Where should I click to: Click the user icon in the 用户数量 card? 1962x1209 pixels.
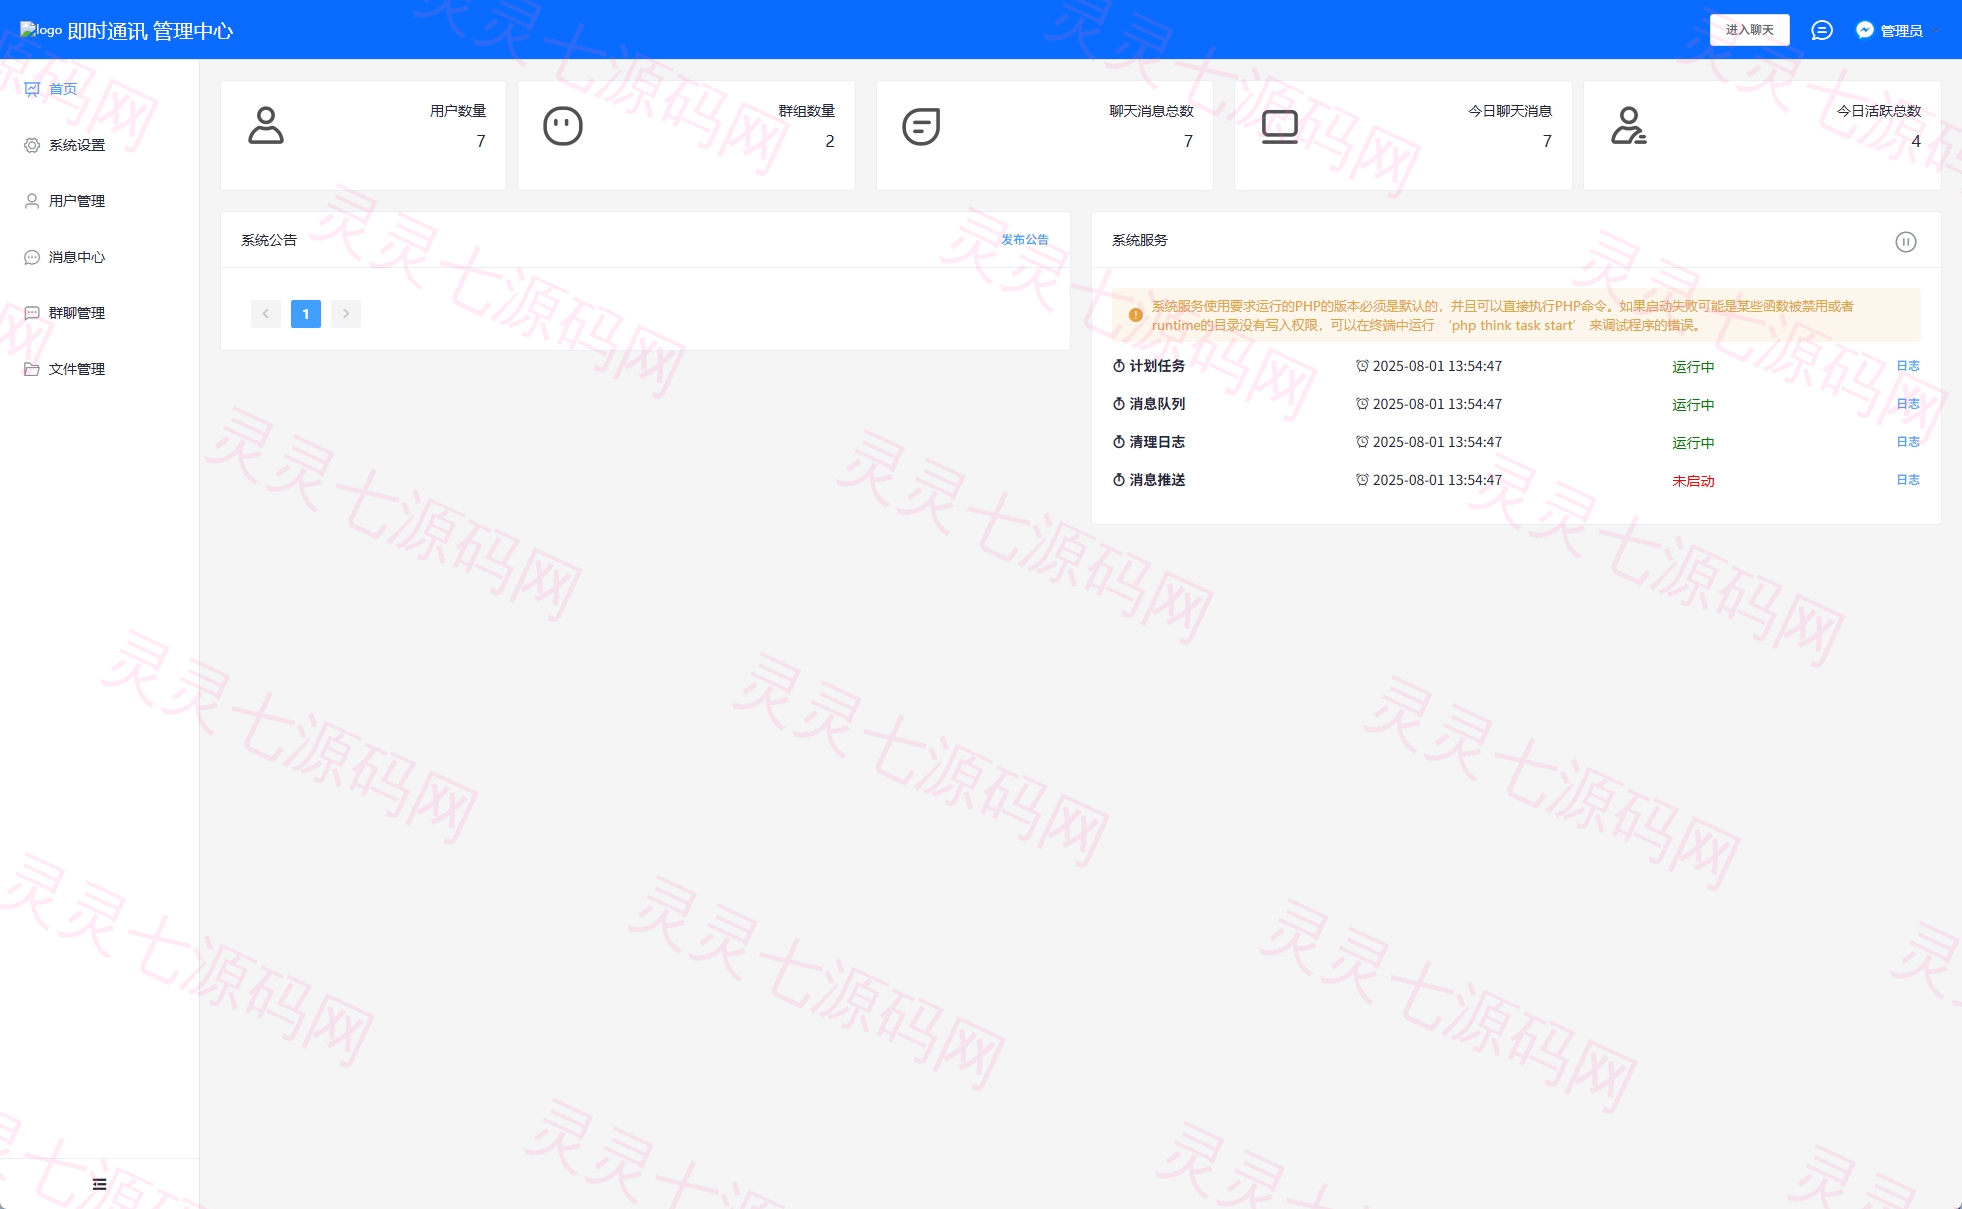[266, 125]
